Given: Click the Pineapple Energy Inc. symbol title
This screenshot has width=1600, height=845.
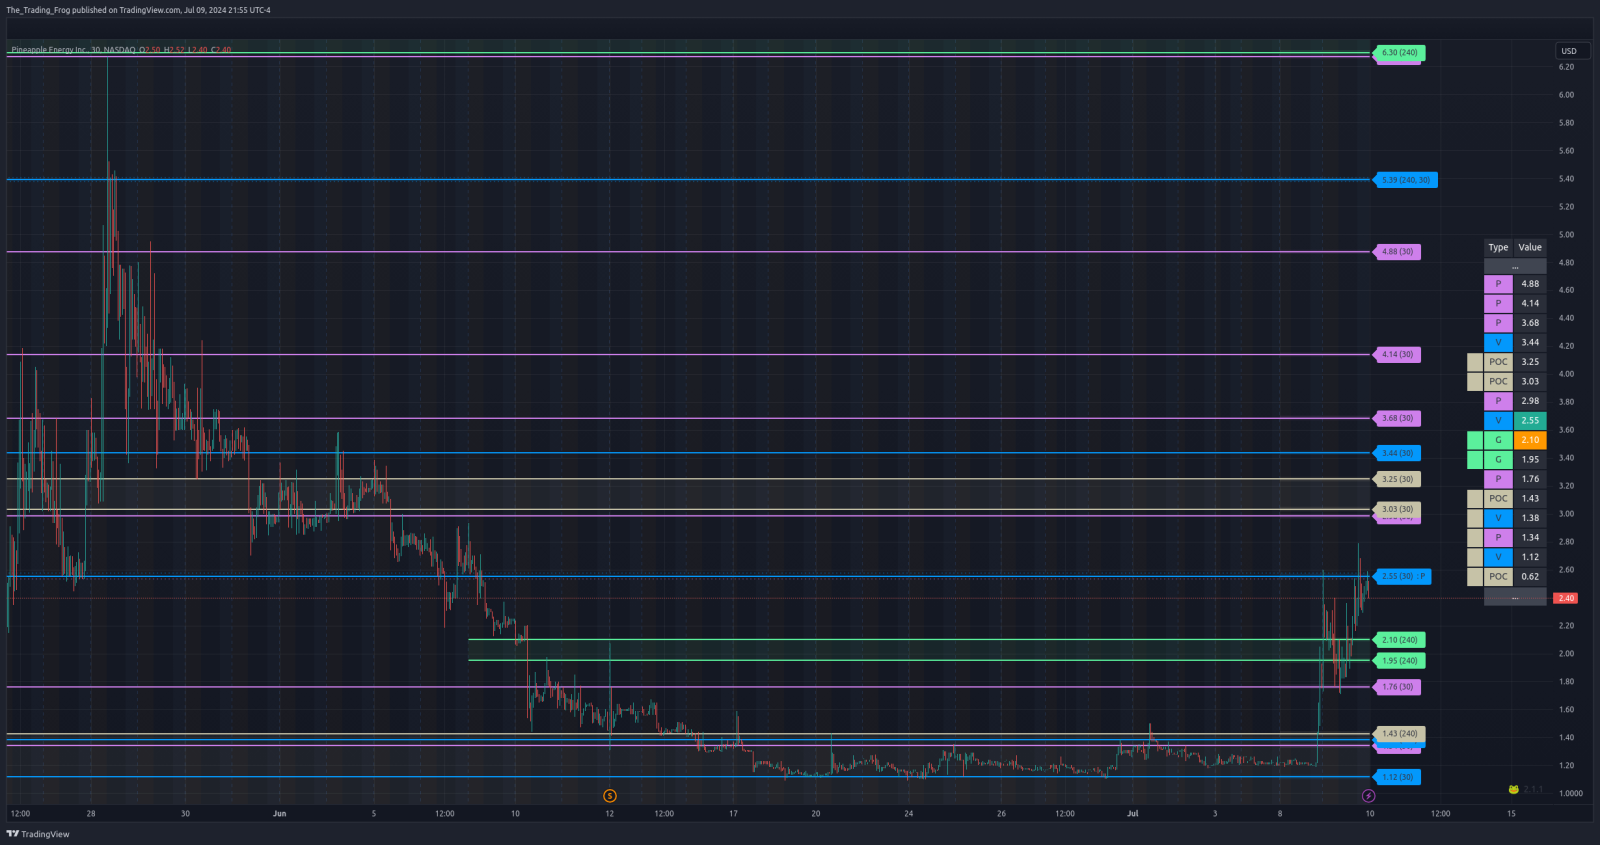Looking at the screenshot, I should [x=50, y=50].
